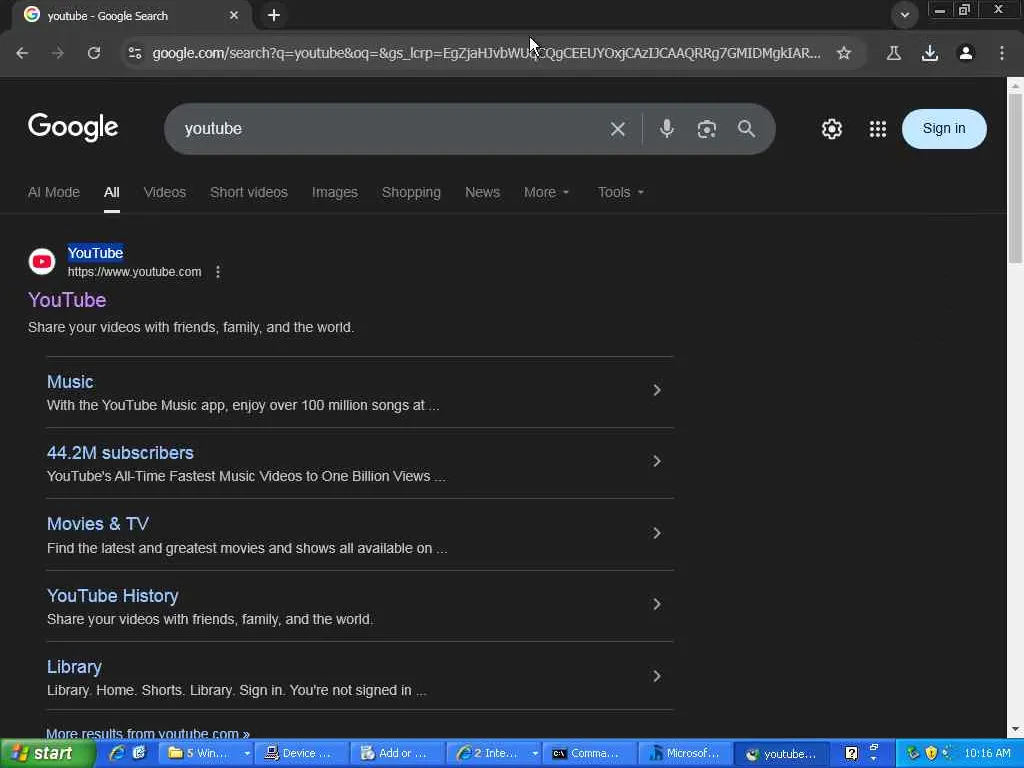Click the page vertical scrollbar thumb

[x=1015, y=178]
